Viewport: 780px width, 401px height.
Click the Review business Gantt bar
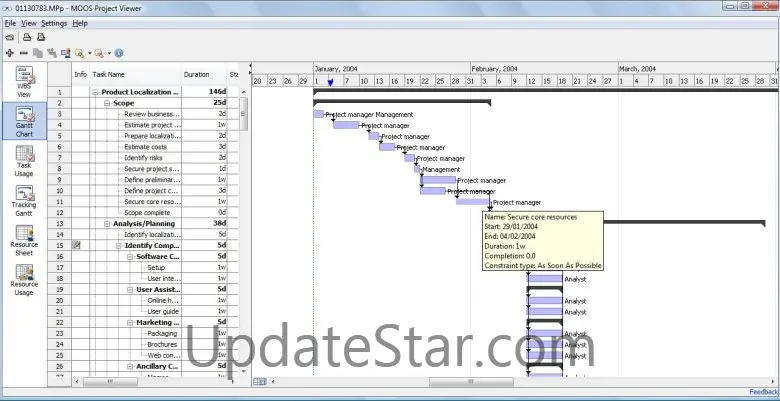319,114
